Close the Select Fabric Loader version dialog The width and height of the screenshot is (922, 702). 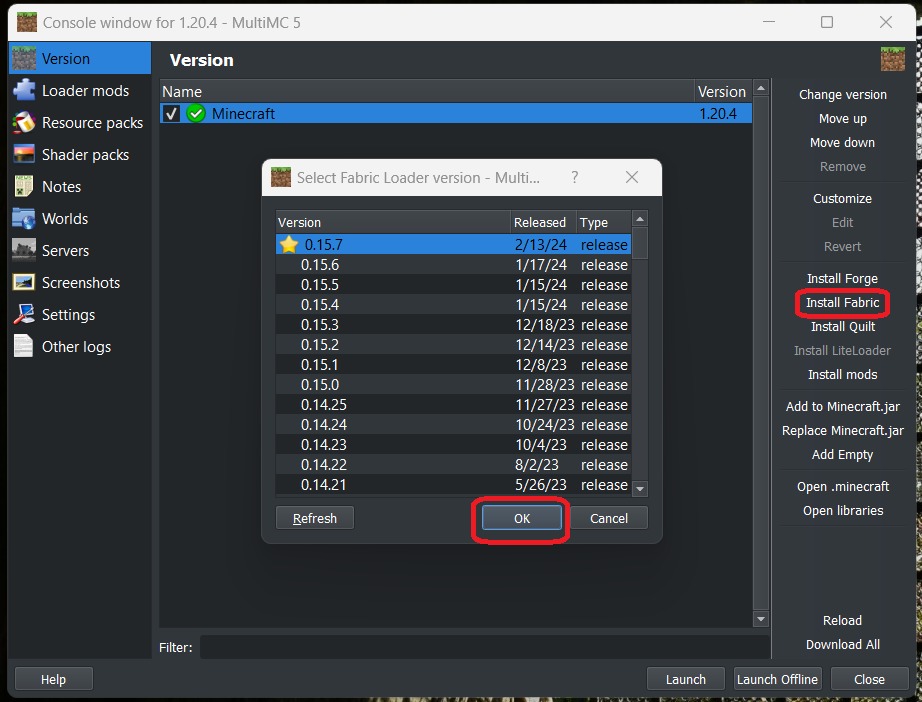[632, 177]
